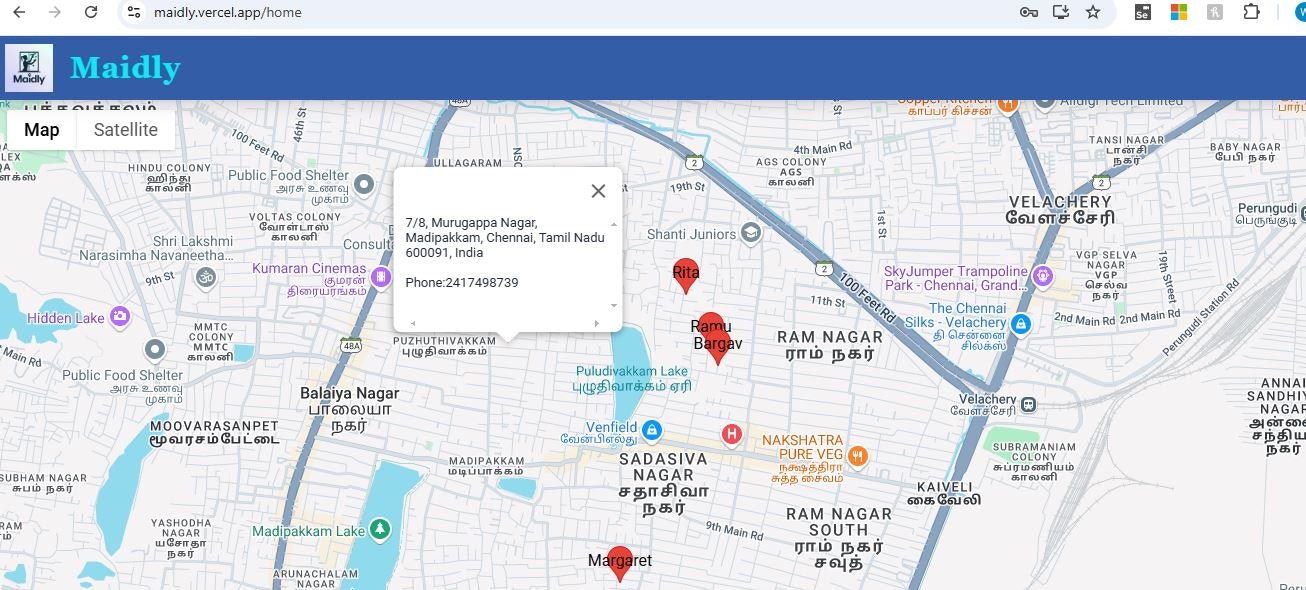Bookmark this page with star icon
1306x590 pixels.
[1093, 12]
